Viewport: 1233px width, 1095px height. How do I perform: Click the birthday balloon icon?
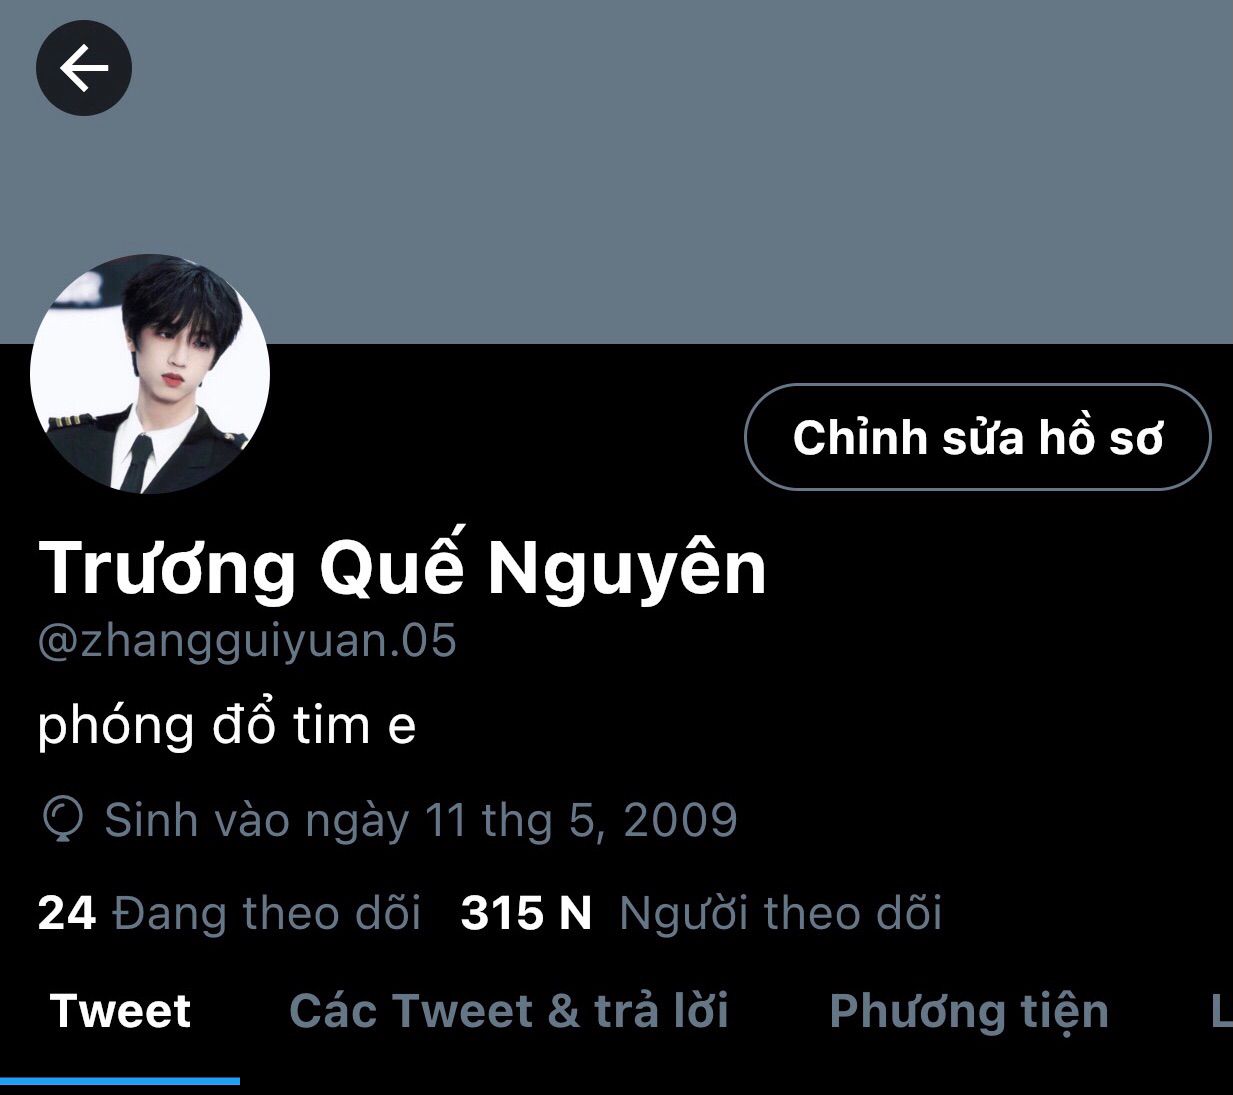(63, 820)
